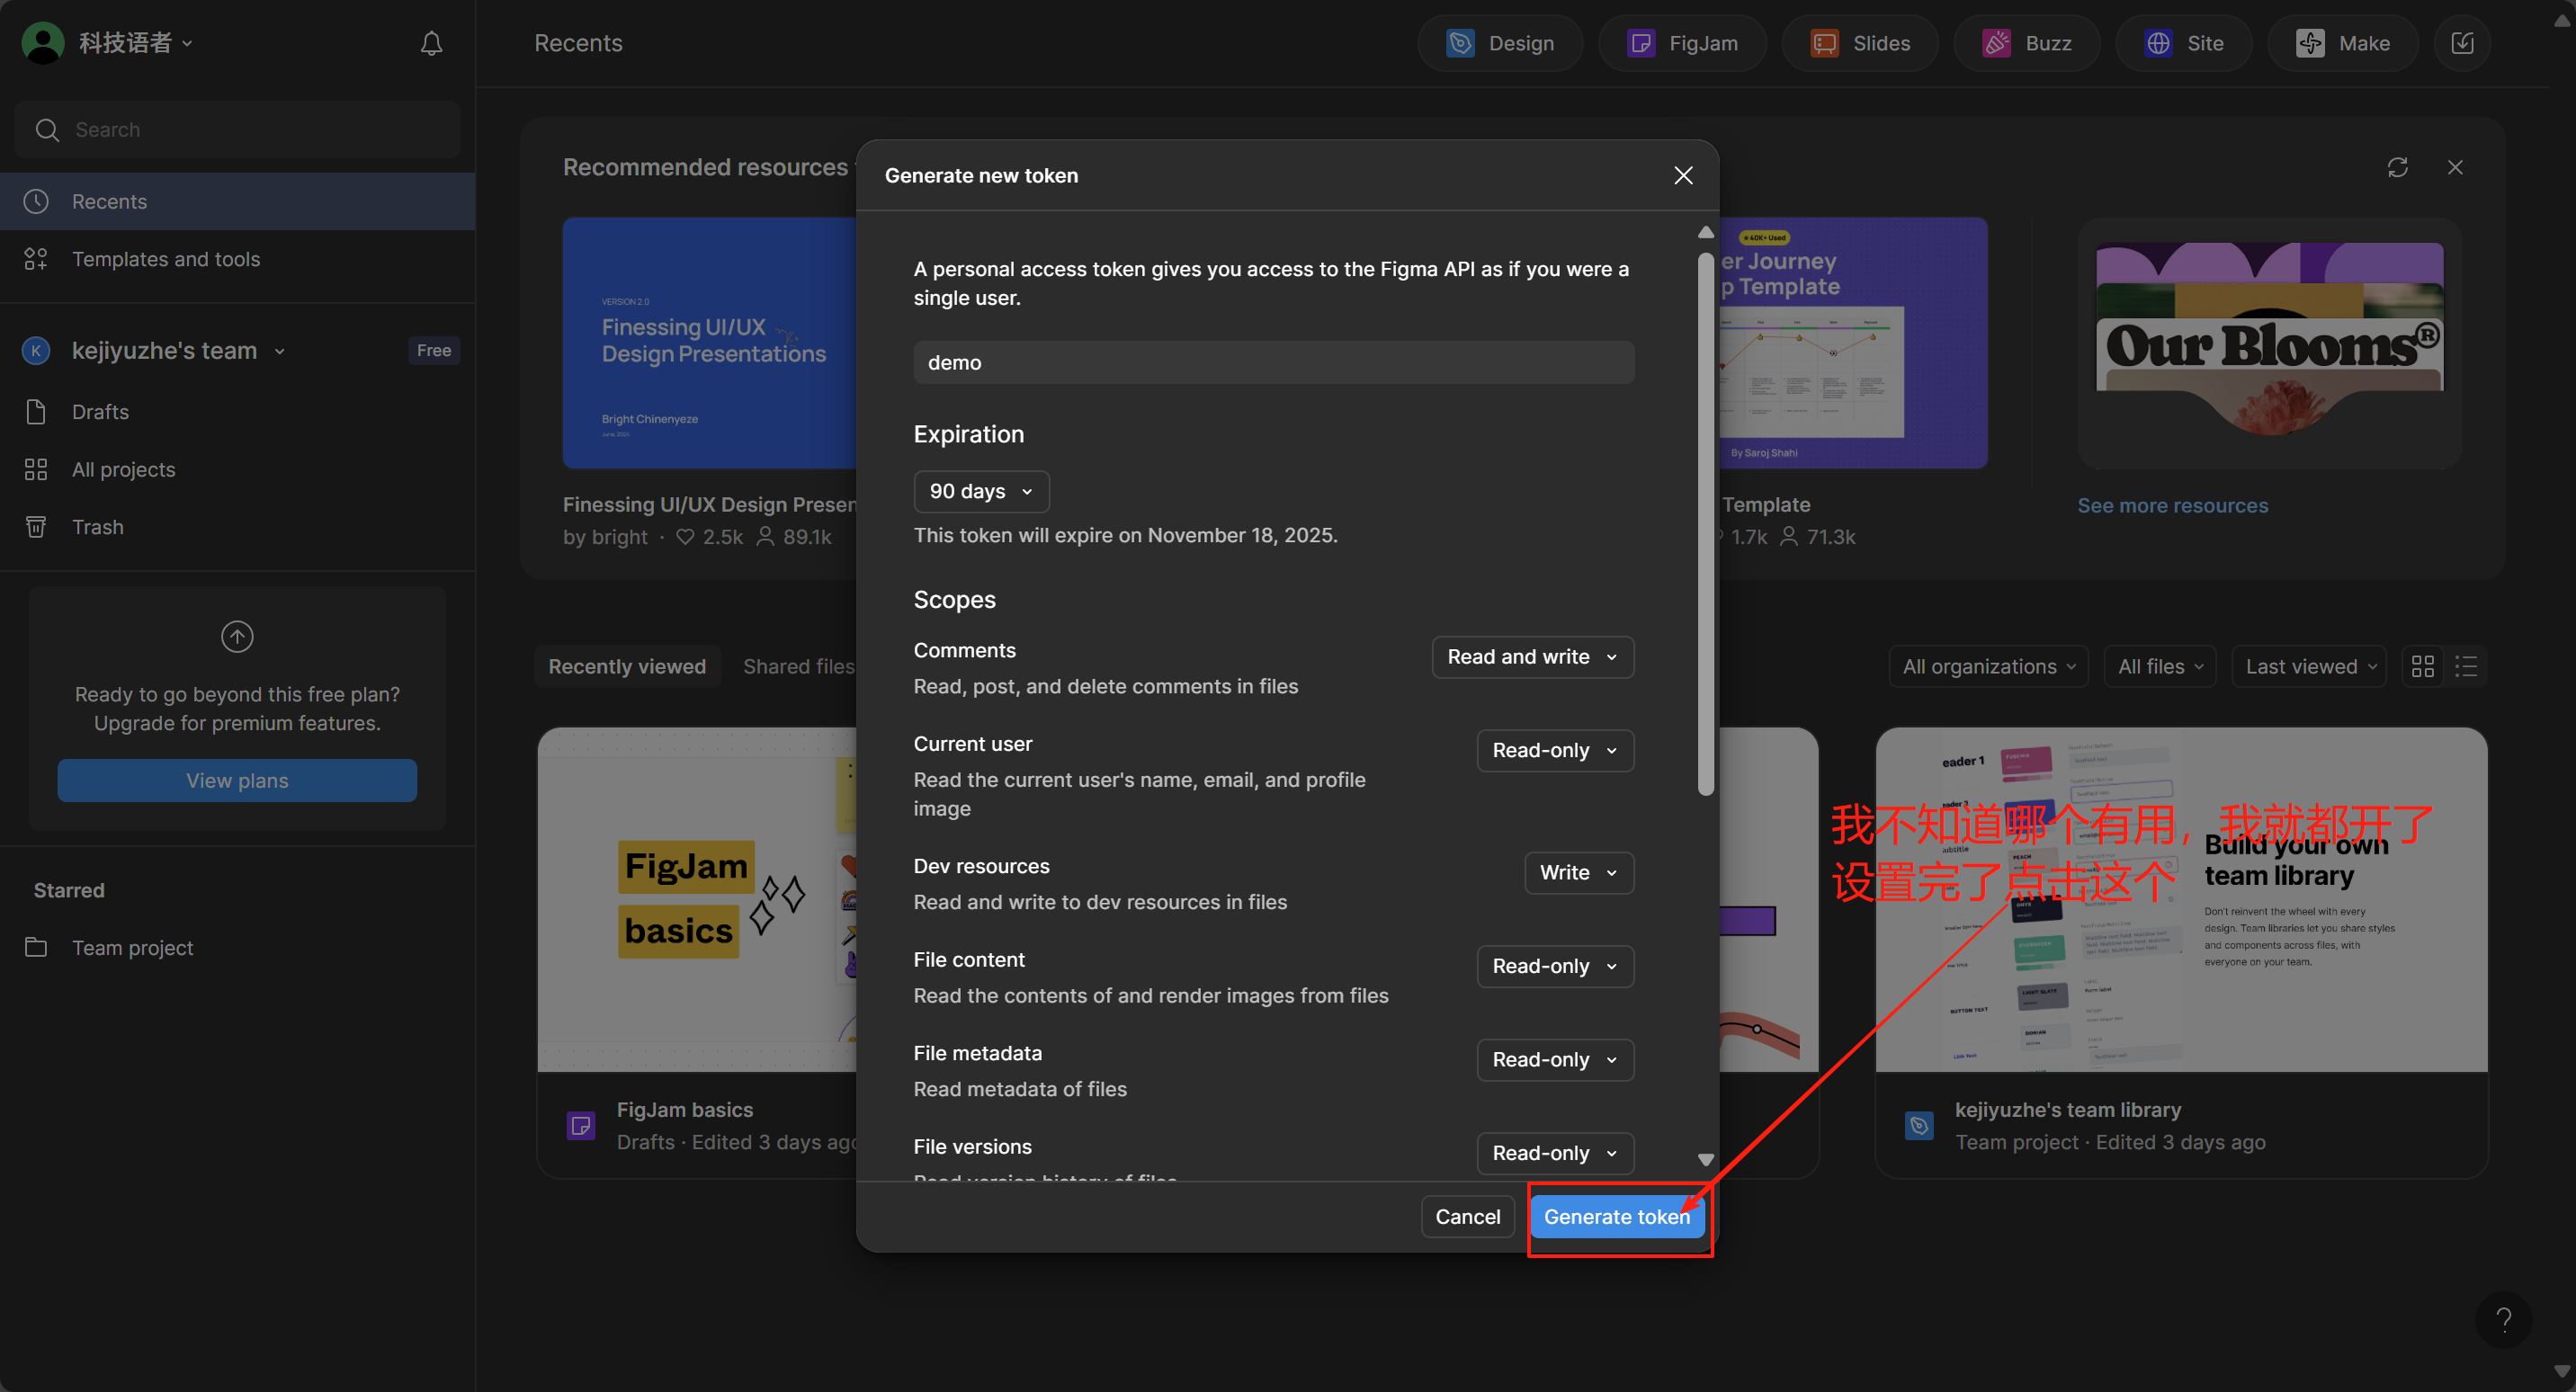
Task: Open the help question mark button
Action: (x=2503, y=1320)
